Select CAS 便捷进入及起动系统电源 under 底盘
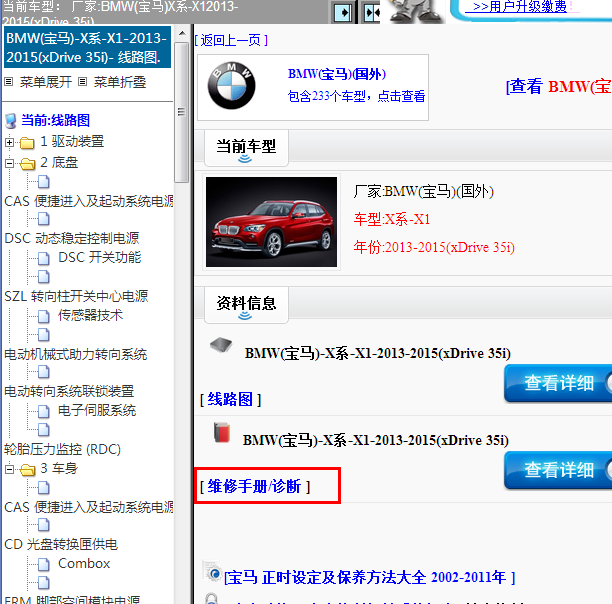 pyautogui.click(x=89, y=201)
